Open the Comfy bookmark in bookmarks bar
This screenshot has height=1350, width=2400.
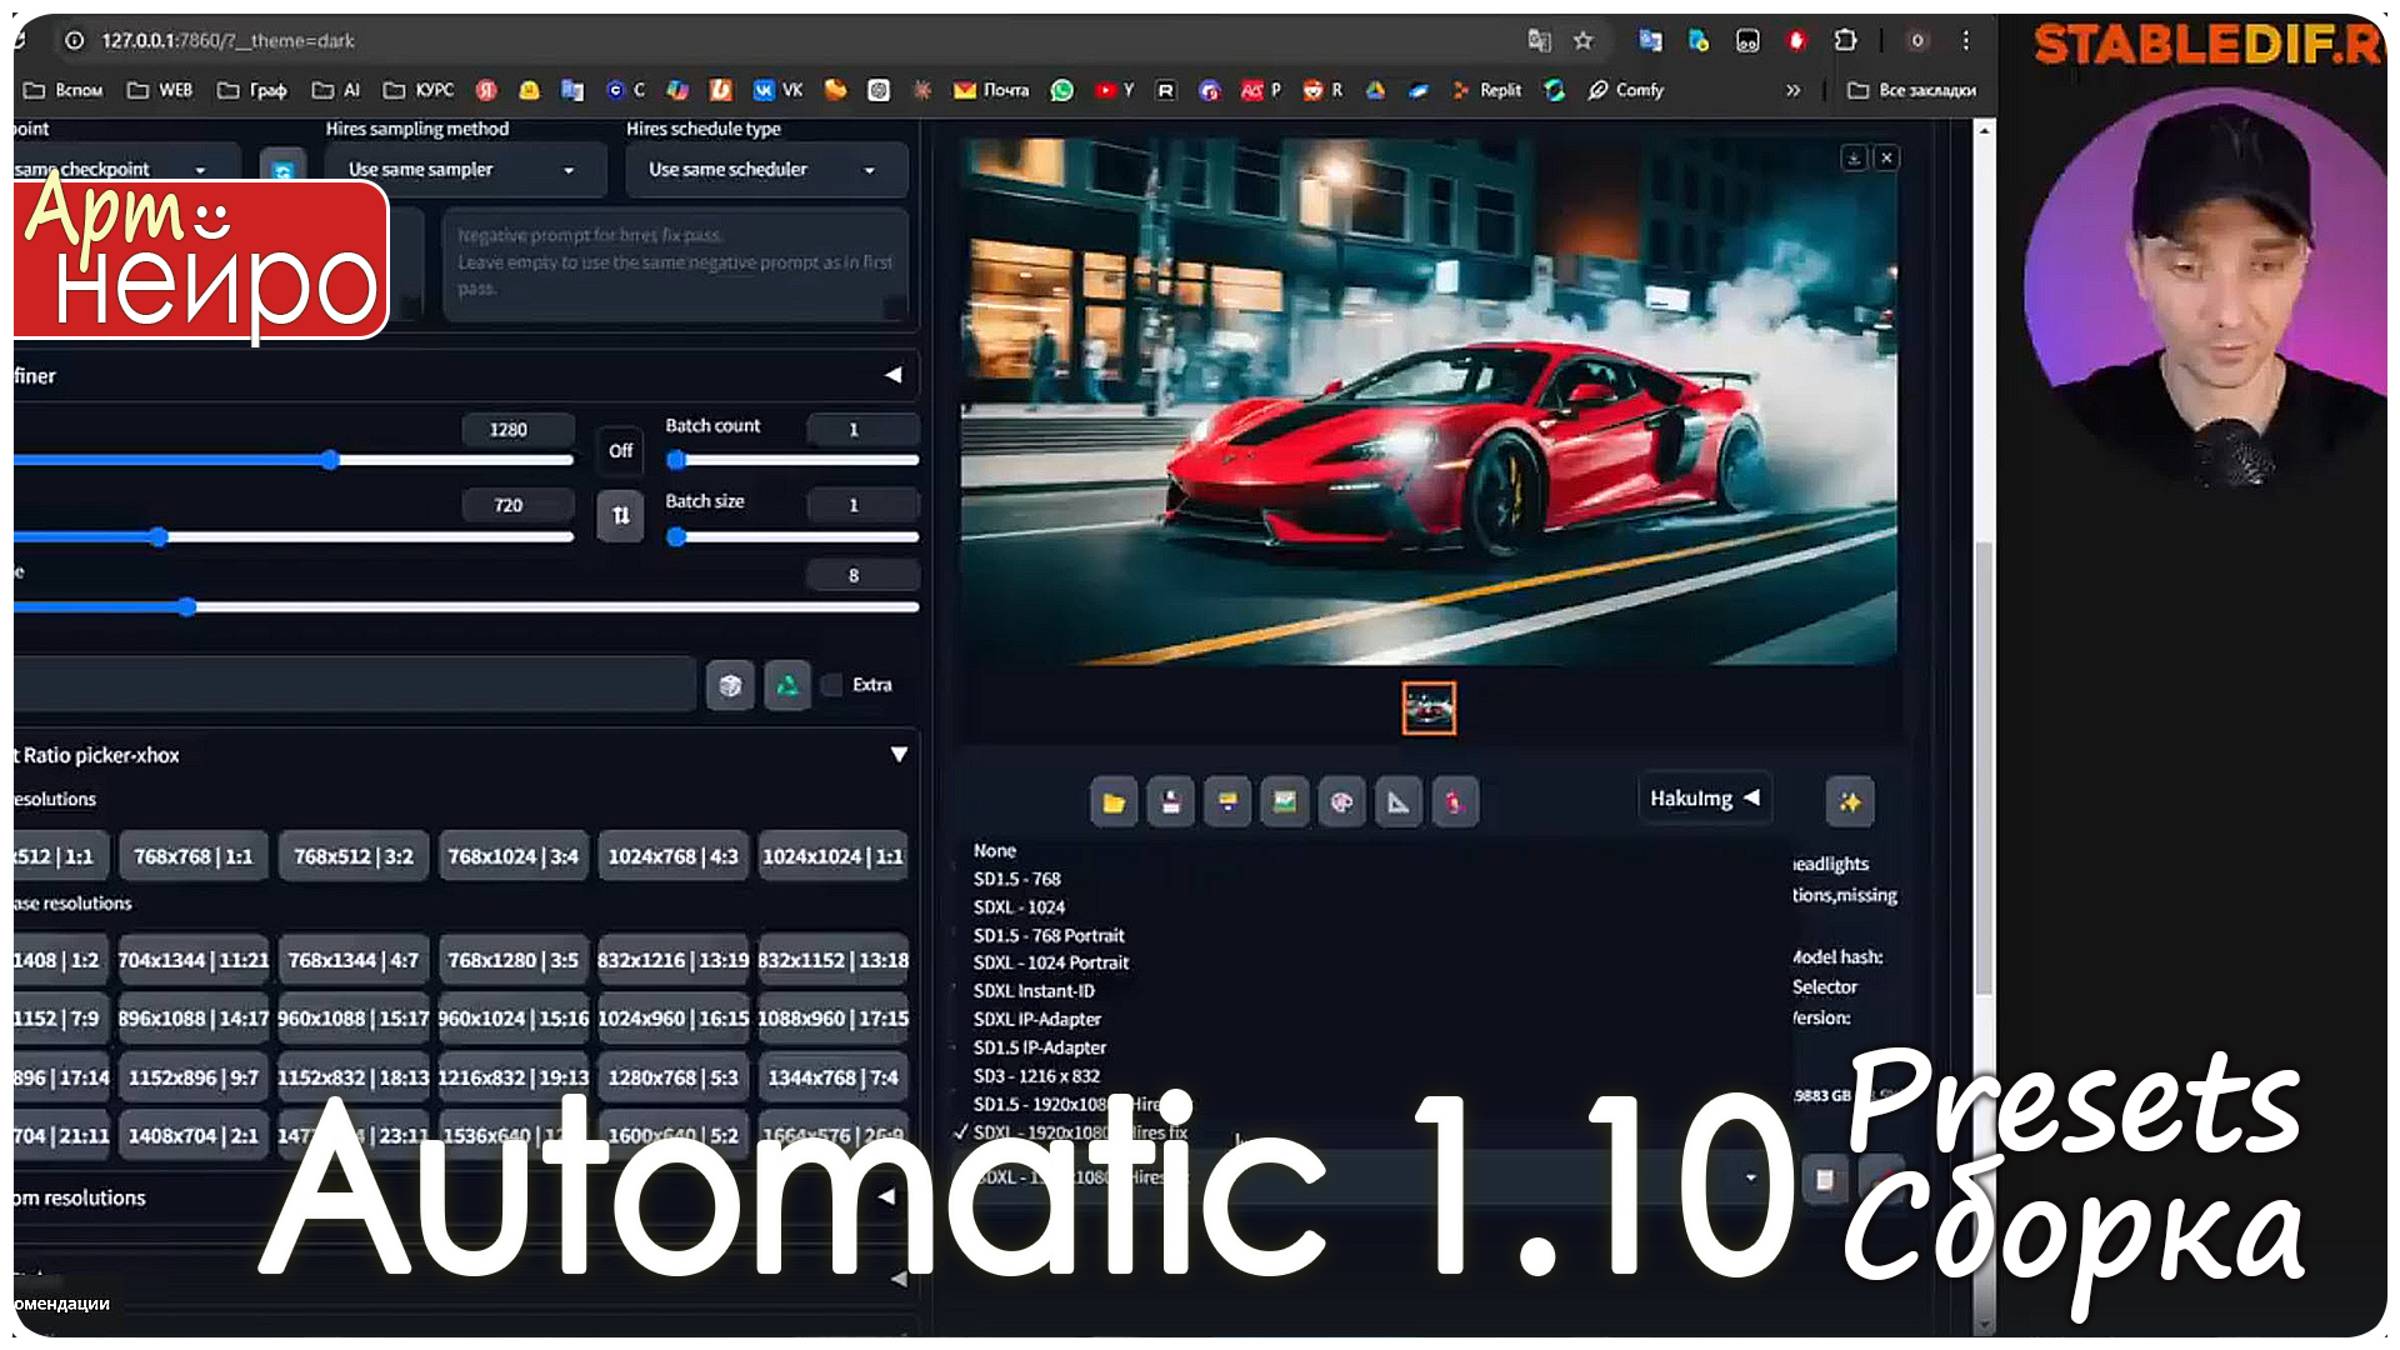point(1629,90)
